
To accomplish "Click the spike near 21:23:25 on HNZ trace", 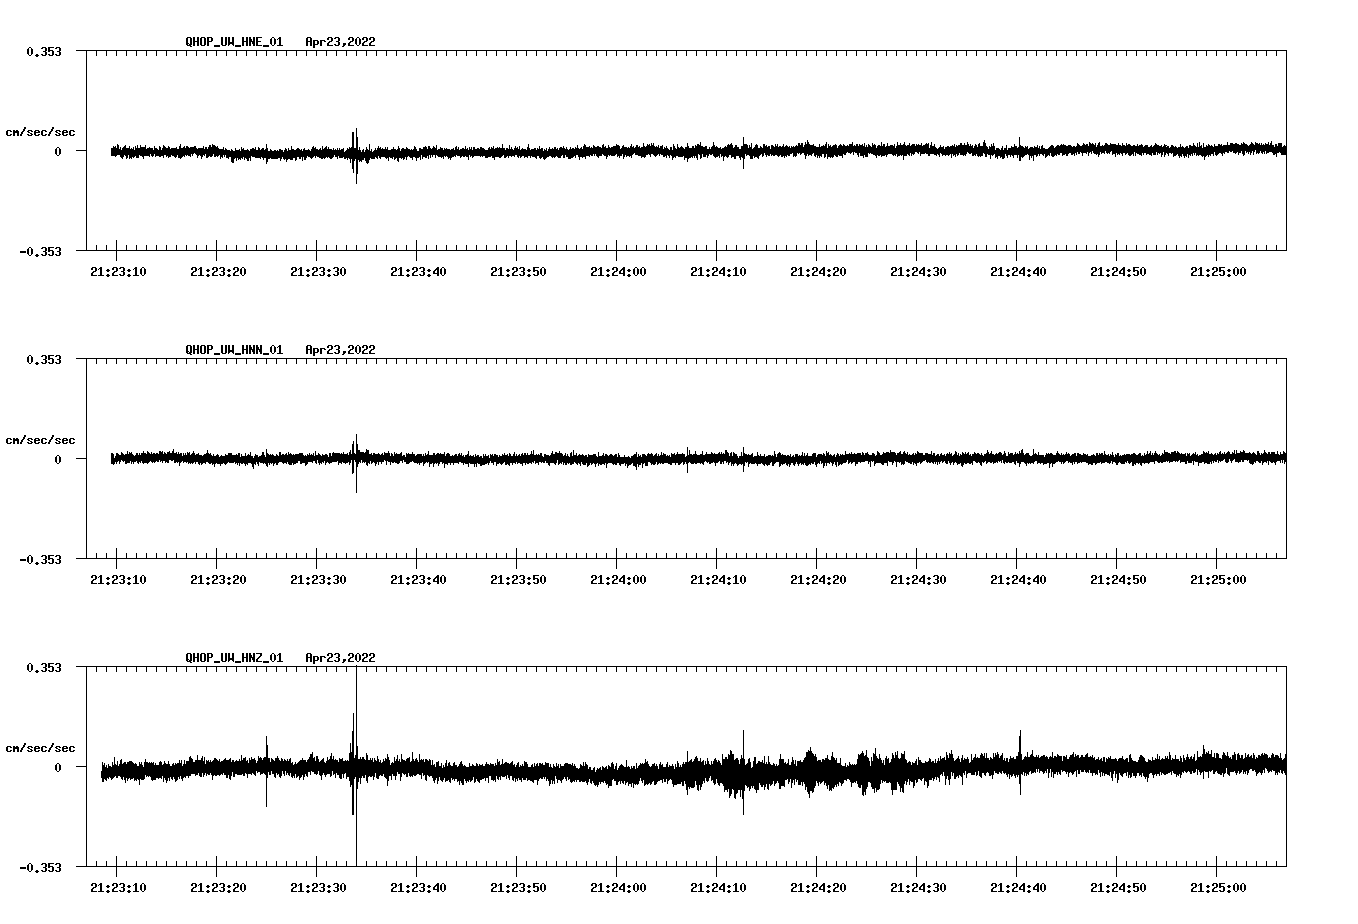I will [x=267, y=771].
